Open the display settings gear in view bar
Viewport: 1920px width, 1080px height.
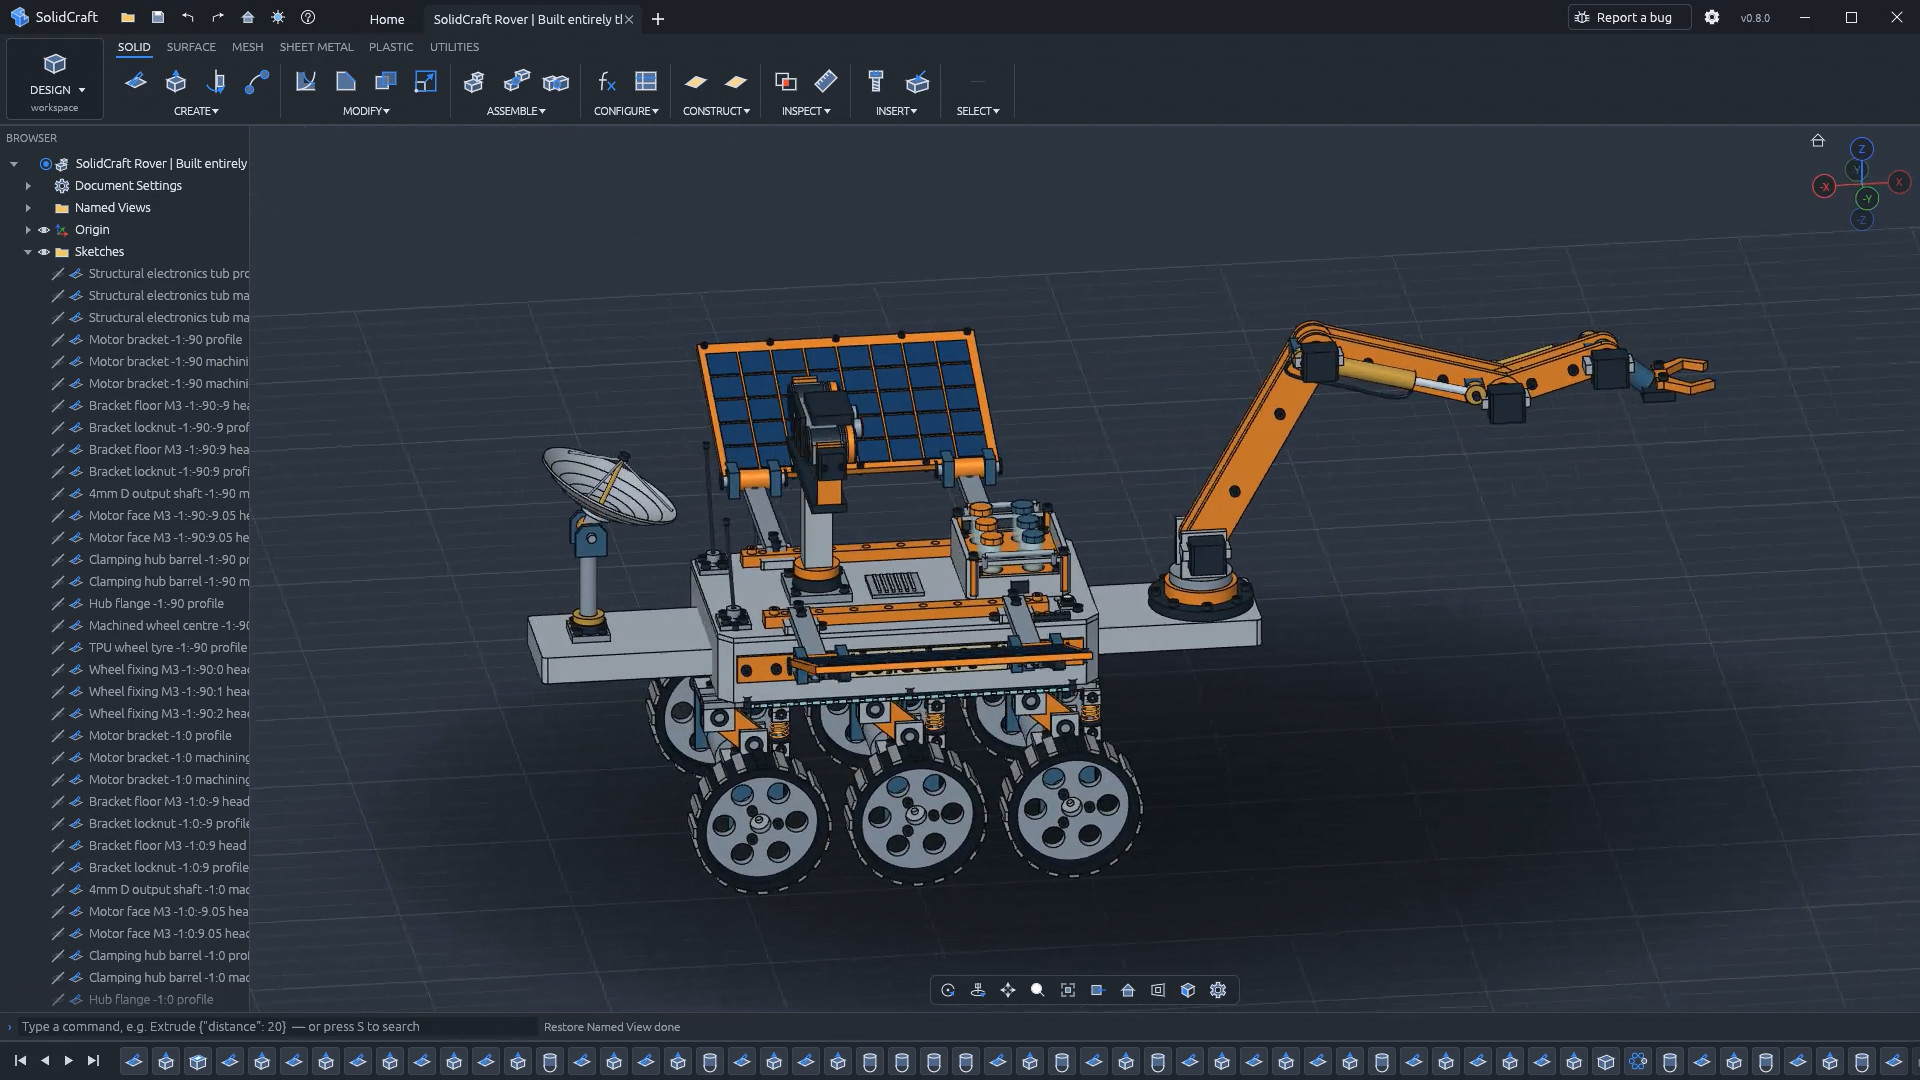coord(1218,990)
